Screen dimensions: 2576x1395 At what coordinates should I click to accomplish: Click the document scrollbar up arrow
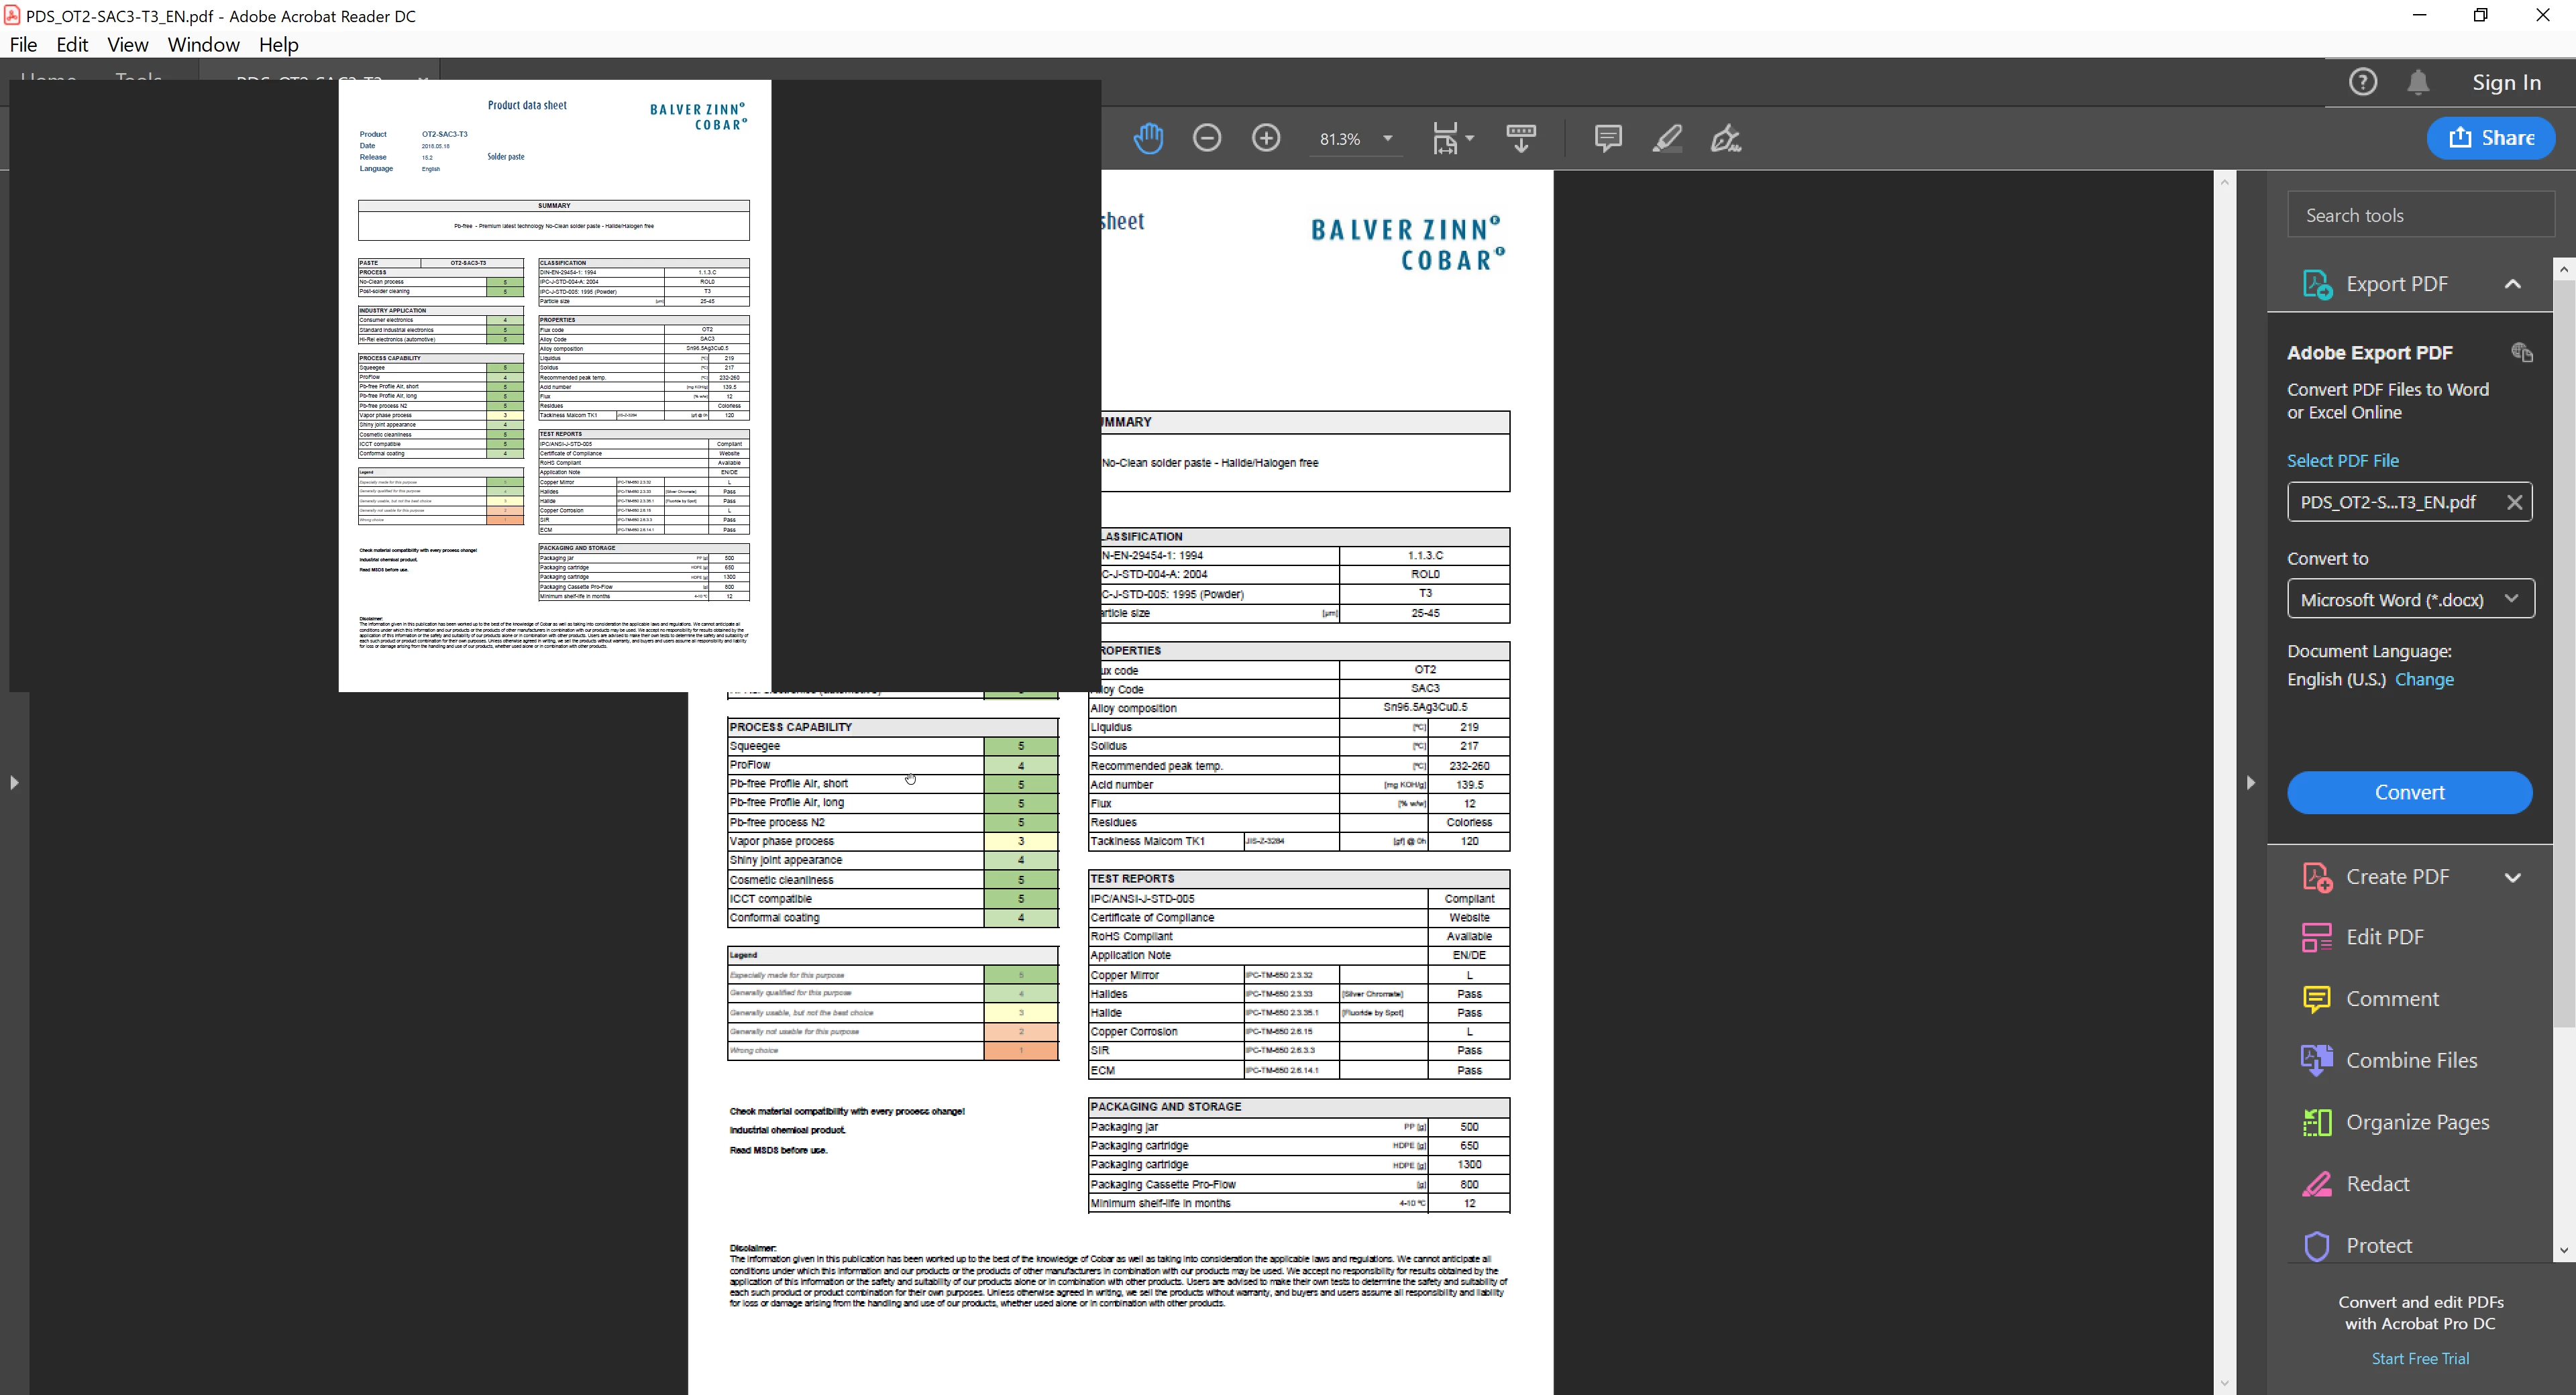tap(2224, 181)
